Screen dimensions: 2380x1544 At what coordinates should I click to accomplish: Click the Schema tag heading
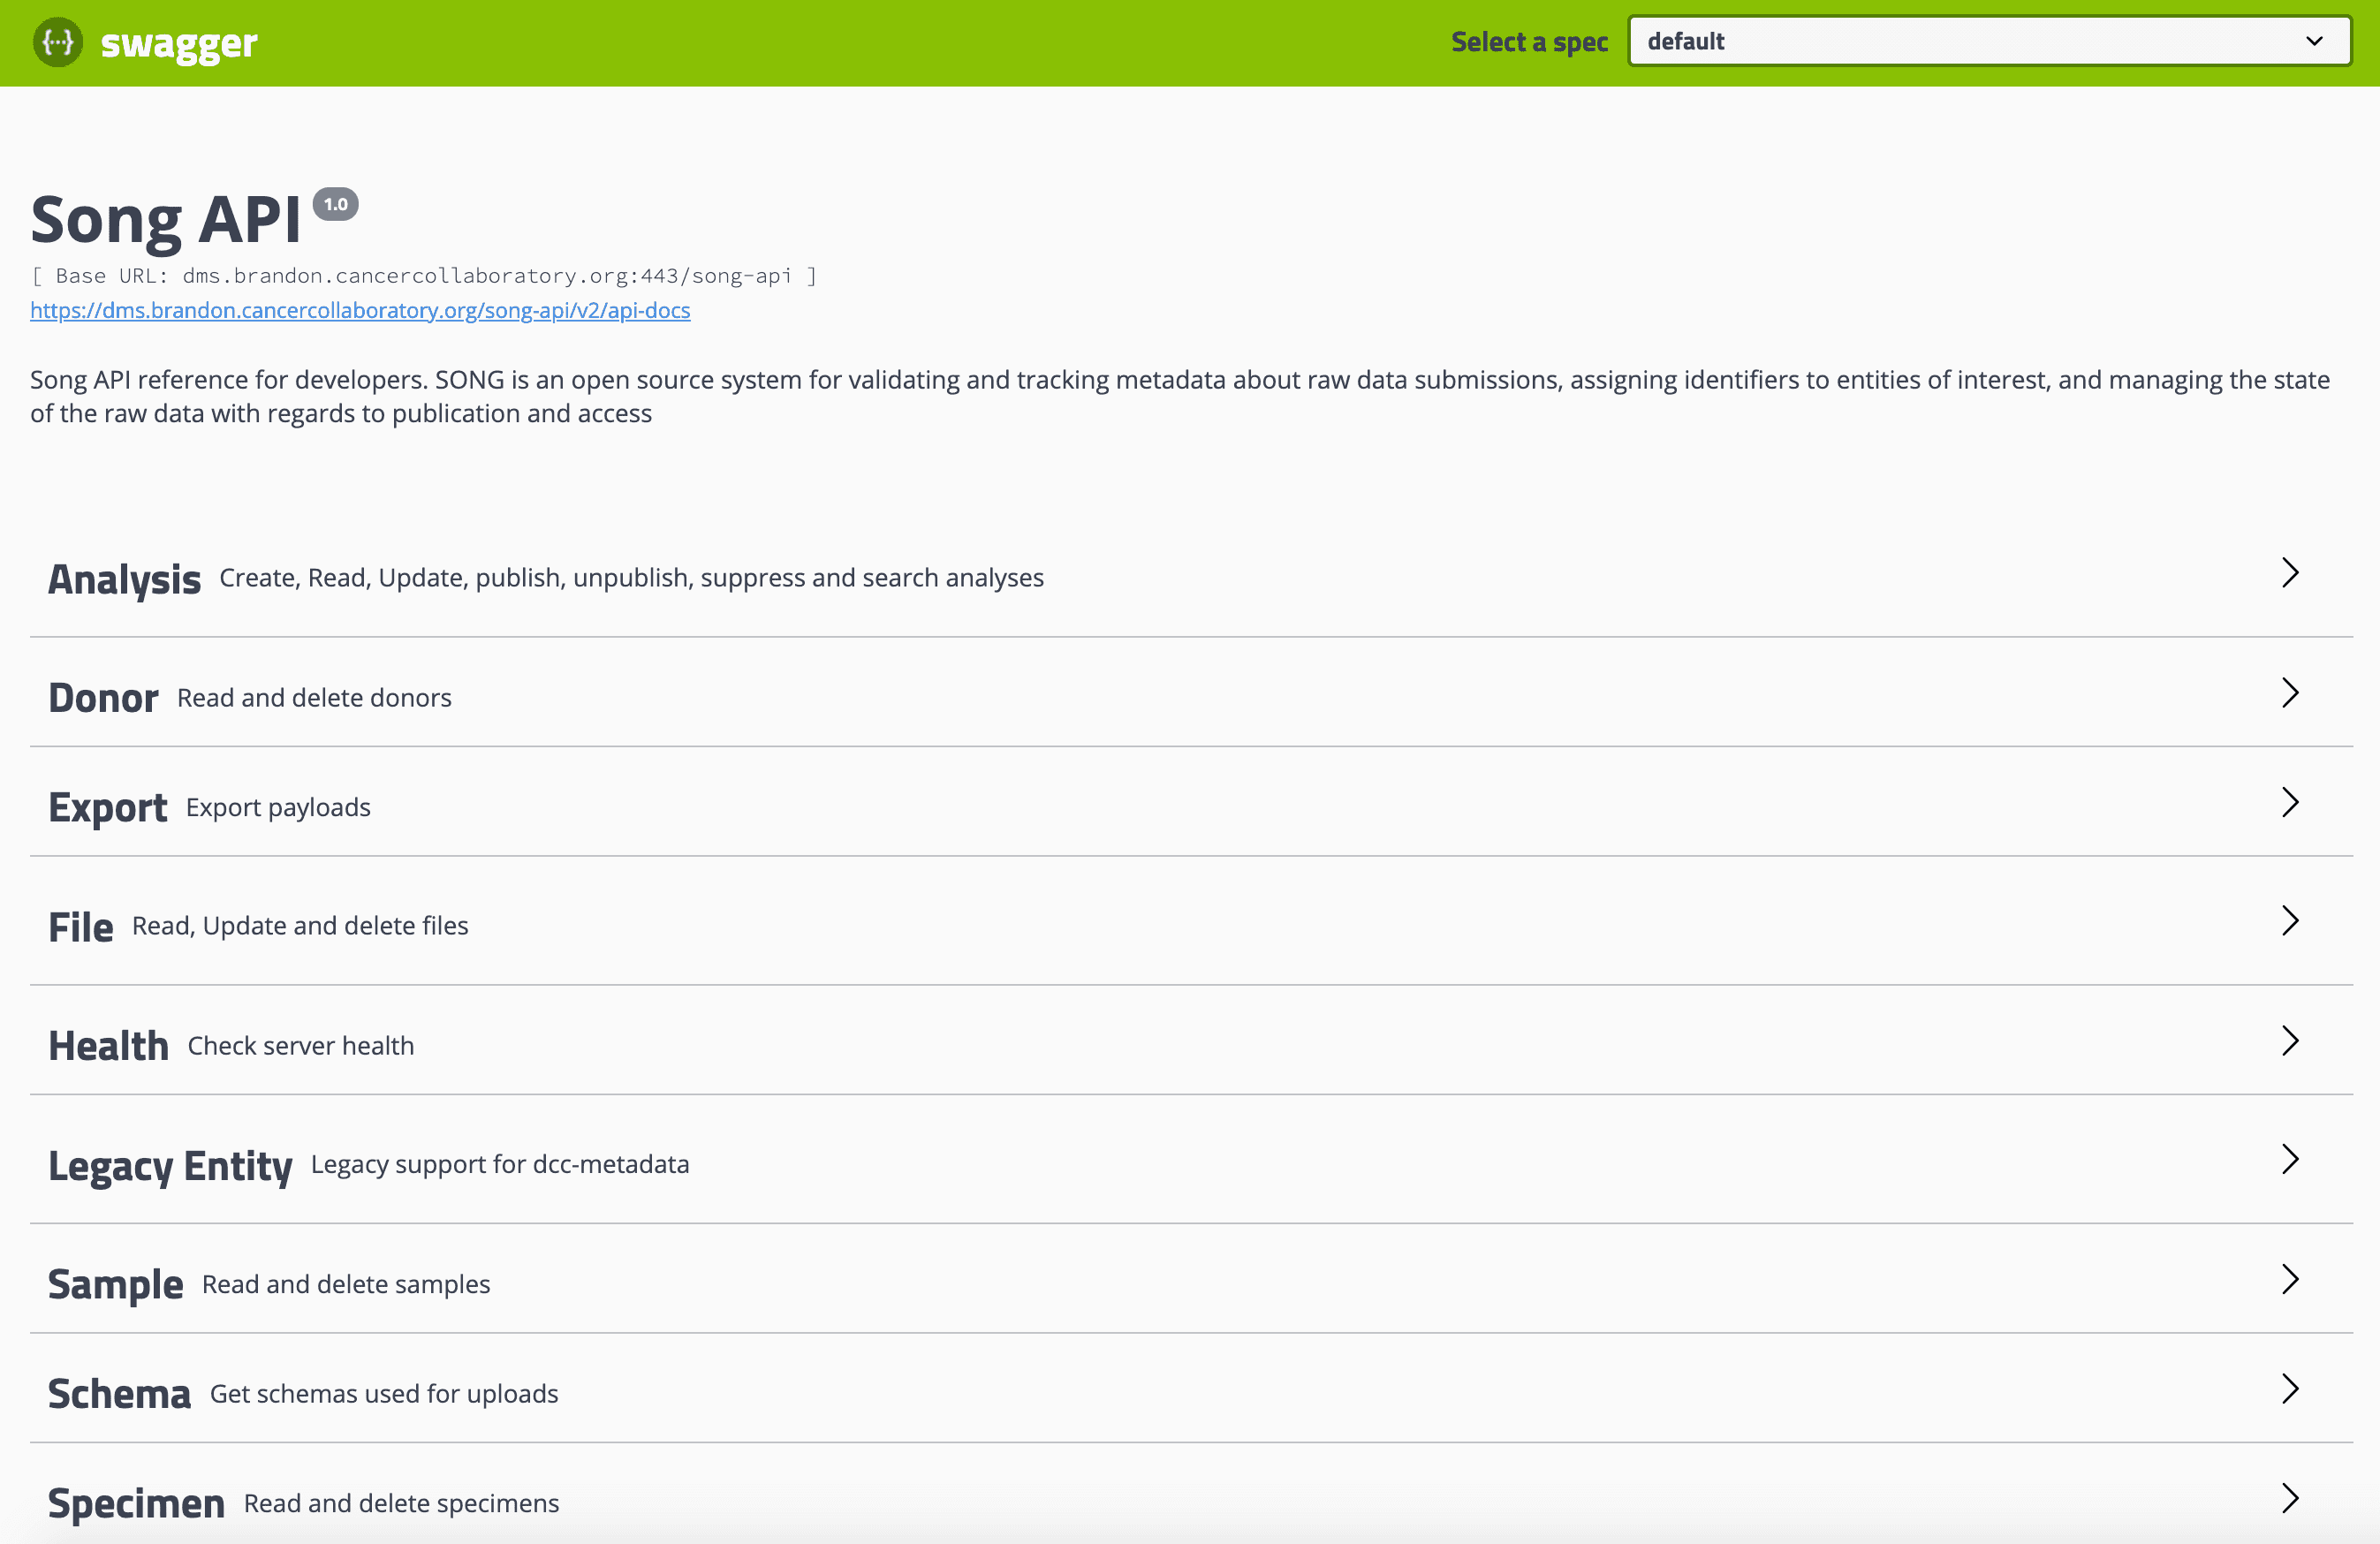coord(120,1394)
